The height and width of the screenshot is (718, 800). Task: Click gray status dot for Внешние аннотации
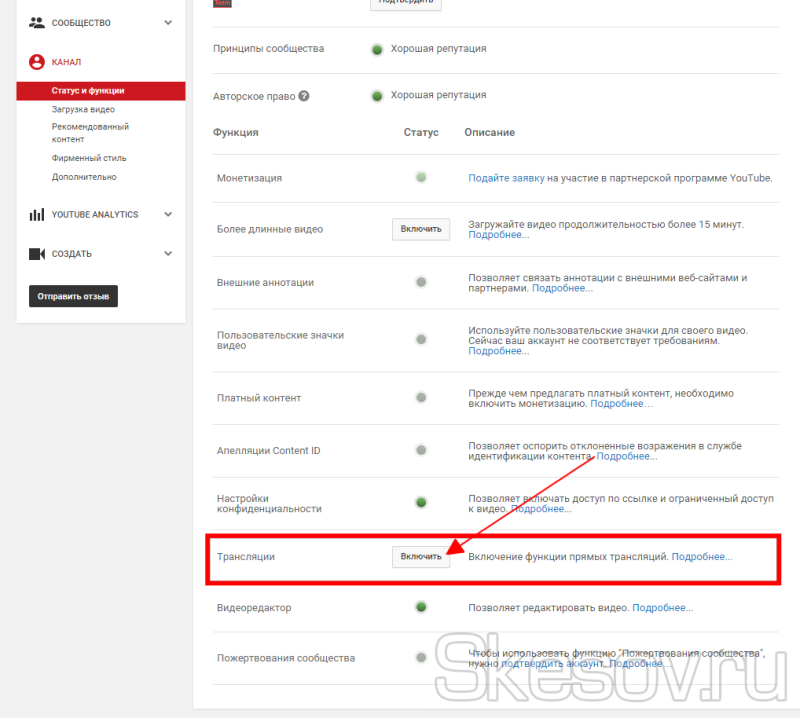[x=421, y=282]
